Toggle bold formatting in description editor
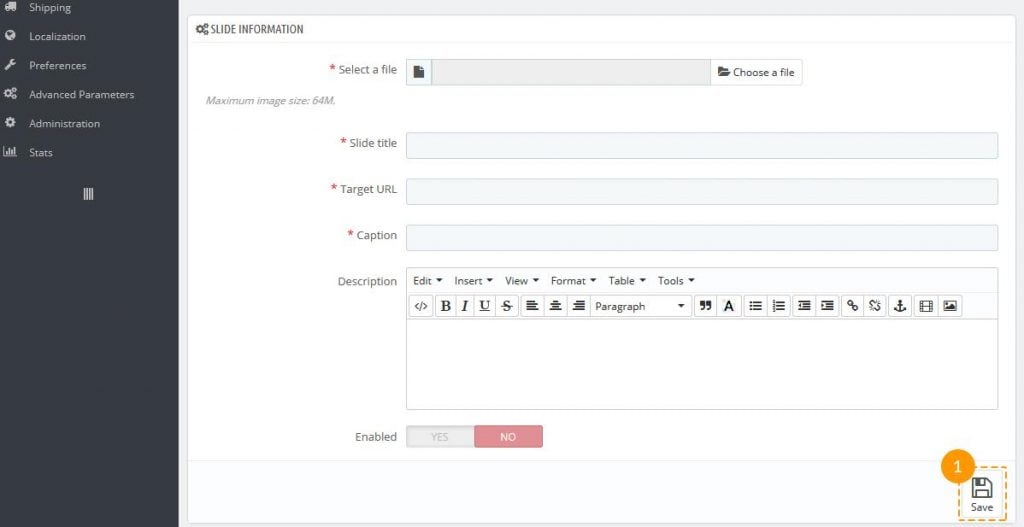 446,306
